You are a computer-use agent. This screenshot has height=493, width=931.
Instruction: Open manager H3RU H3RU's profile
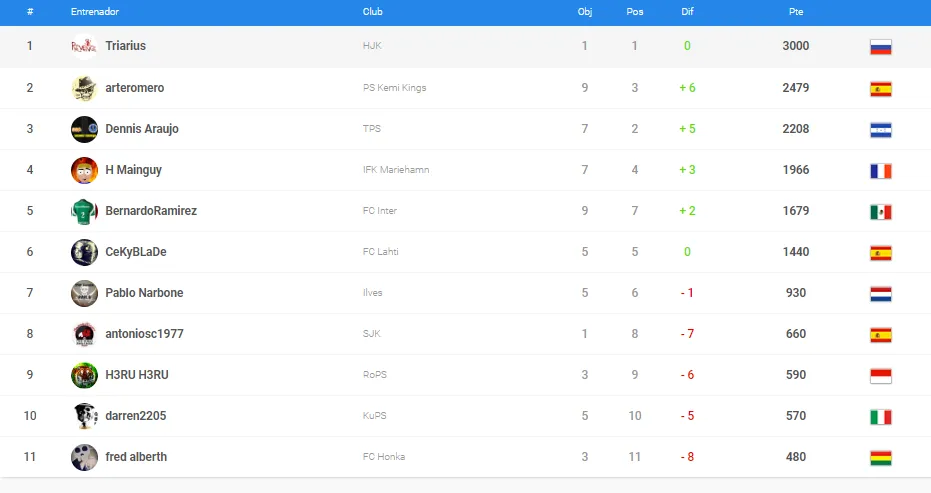[137, 375]
